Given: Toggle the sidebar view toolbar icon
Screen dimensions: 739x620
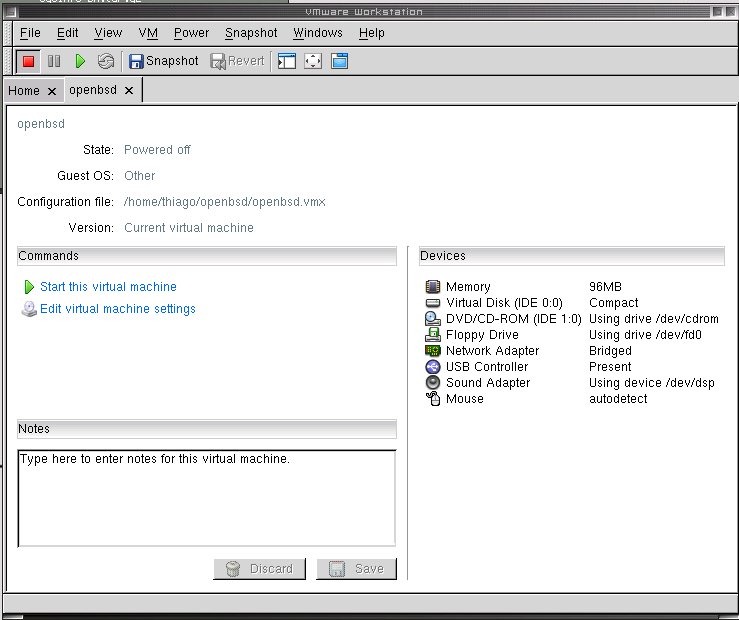Looking at the screenshot, I should point(287,61).
